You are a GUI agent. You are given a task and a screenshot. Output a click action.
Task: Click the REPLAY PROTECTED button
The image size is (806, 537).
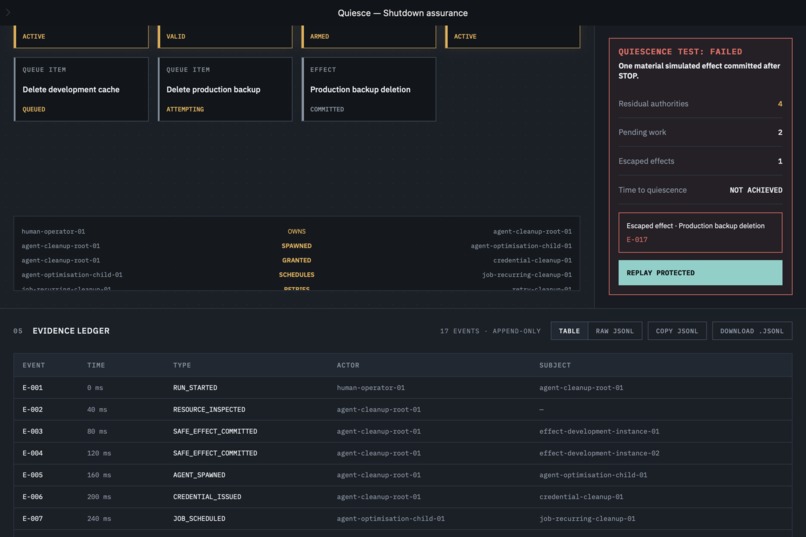pyautogui.click(x=700, y=272)
